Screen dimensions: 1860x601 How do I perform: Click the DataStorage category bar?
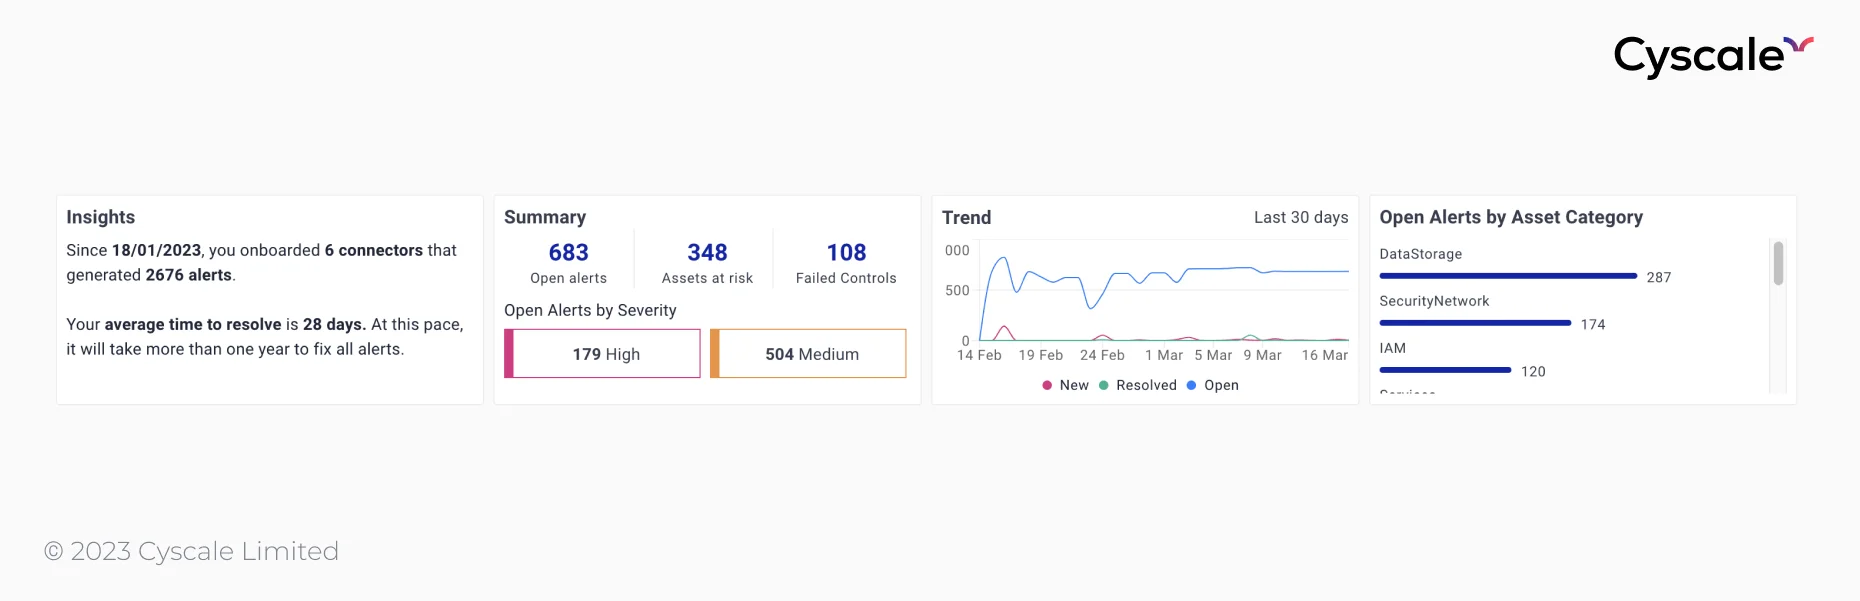pyautogui.click(x=1507, y=276)
